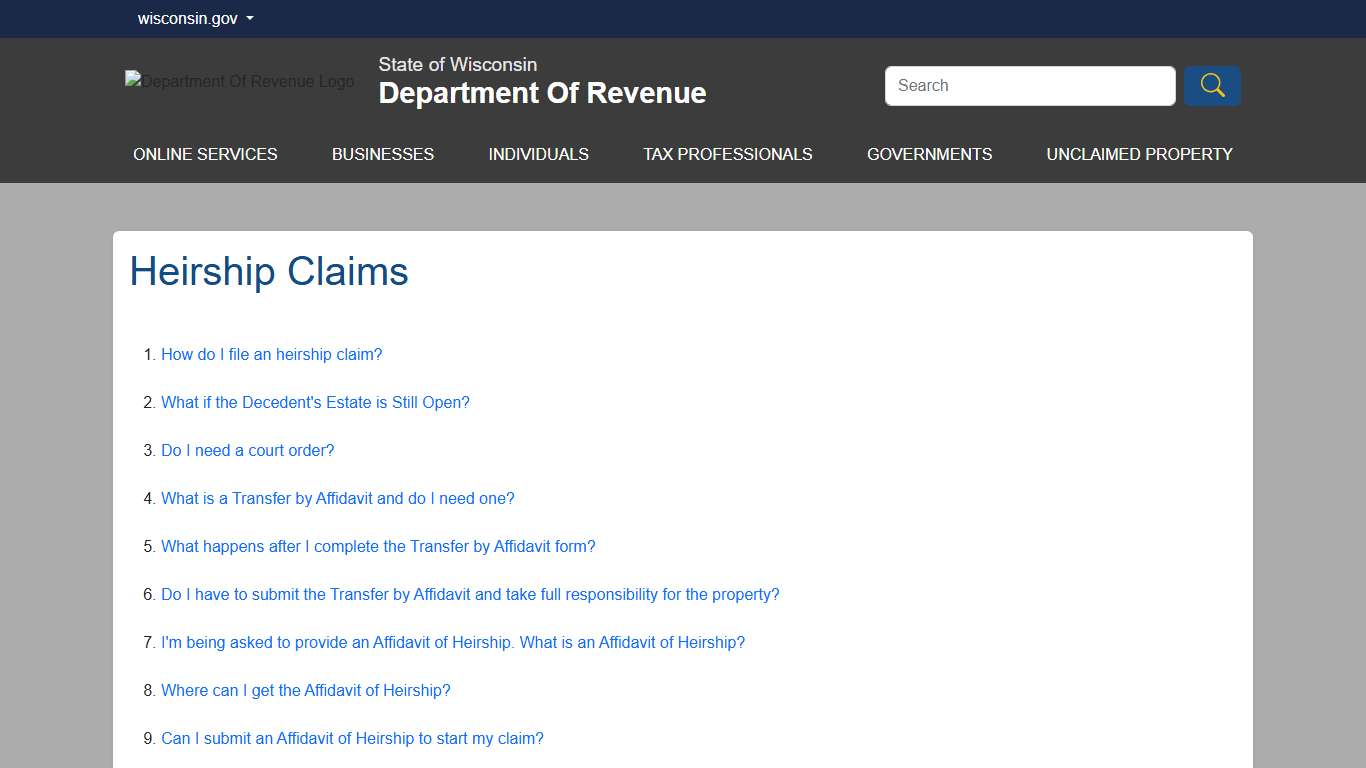Image resolution: width=1366 pixels, height=768 pixels.
Task: Open the Unclaimed Property menu
Action: point(1139,154)
